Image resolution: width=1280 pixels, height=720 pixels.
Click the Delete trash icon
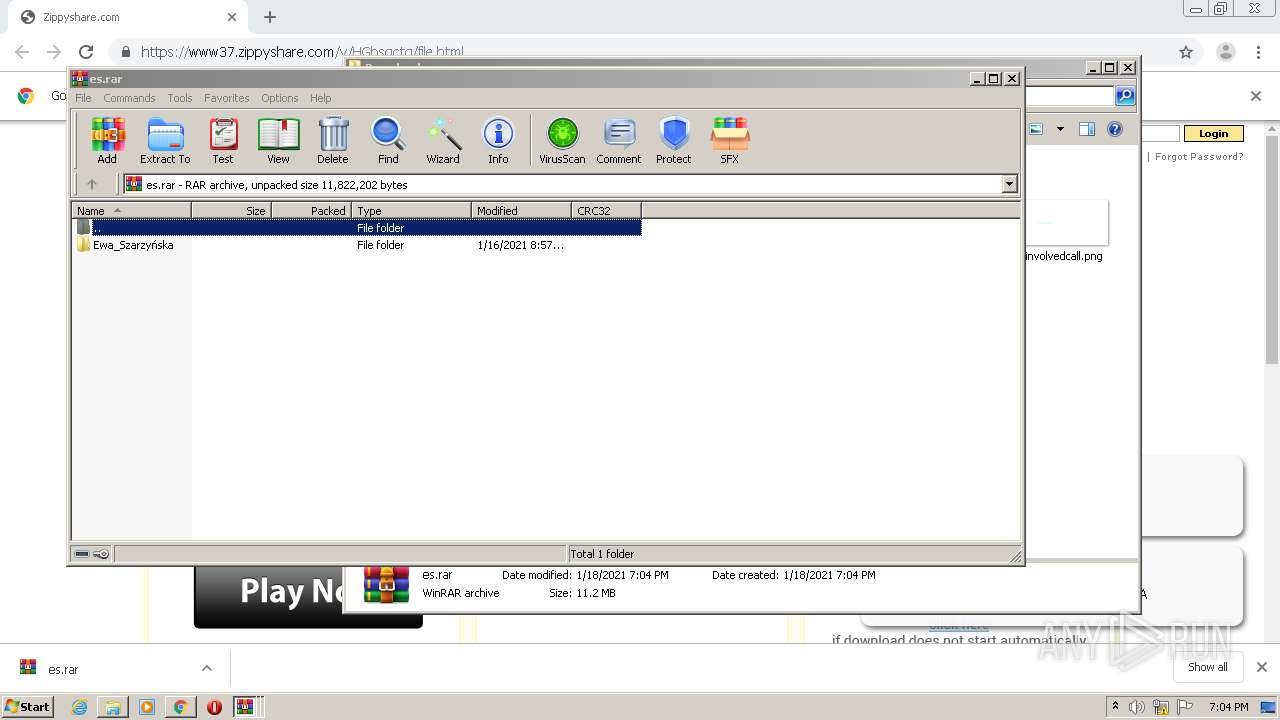click(x=333, y=140)
